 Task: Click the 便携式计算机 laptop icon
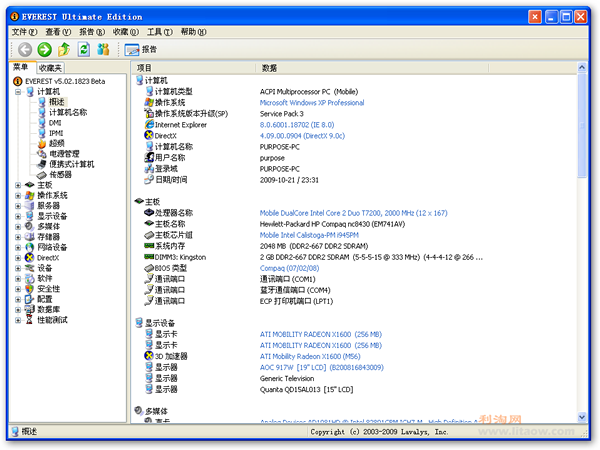42,164
